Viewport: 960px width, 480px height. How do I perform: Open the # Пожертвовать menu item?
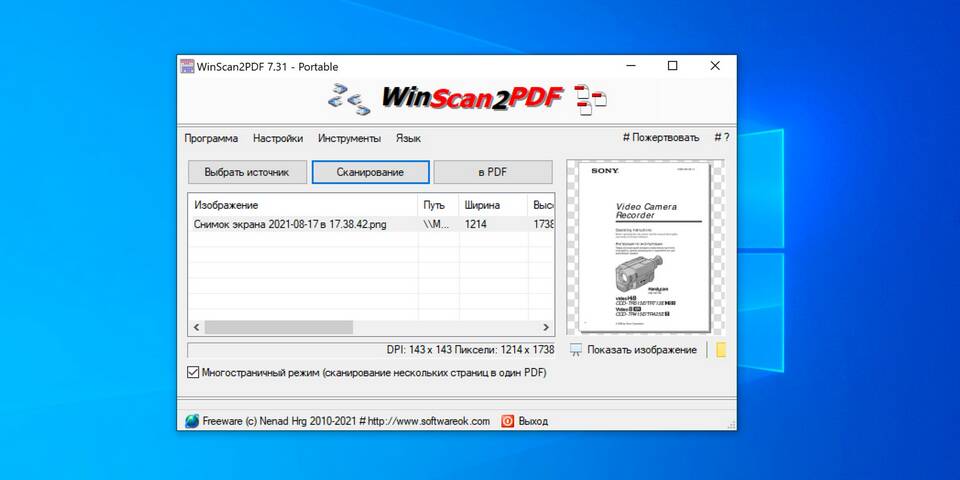661,138
